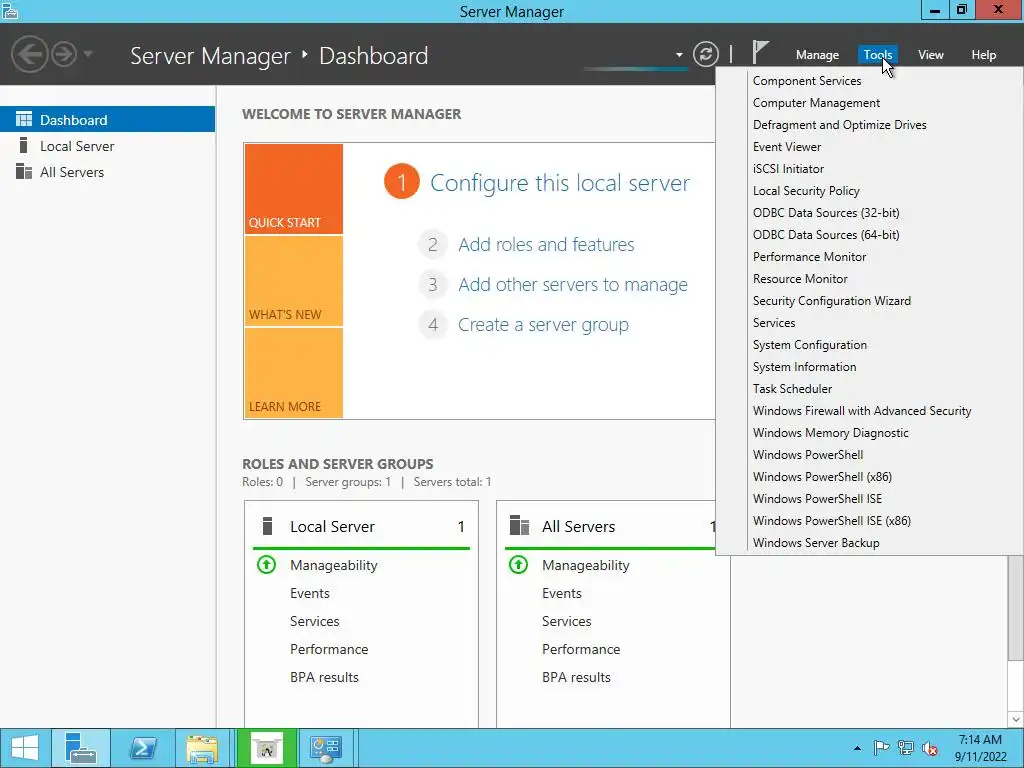This screenshot has width=1024, height=768.
Task: Open Event Viewer
Action: click(786, 147)
